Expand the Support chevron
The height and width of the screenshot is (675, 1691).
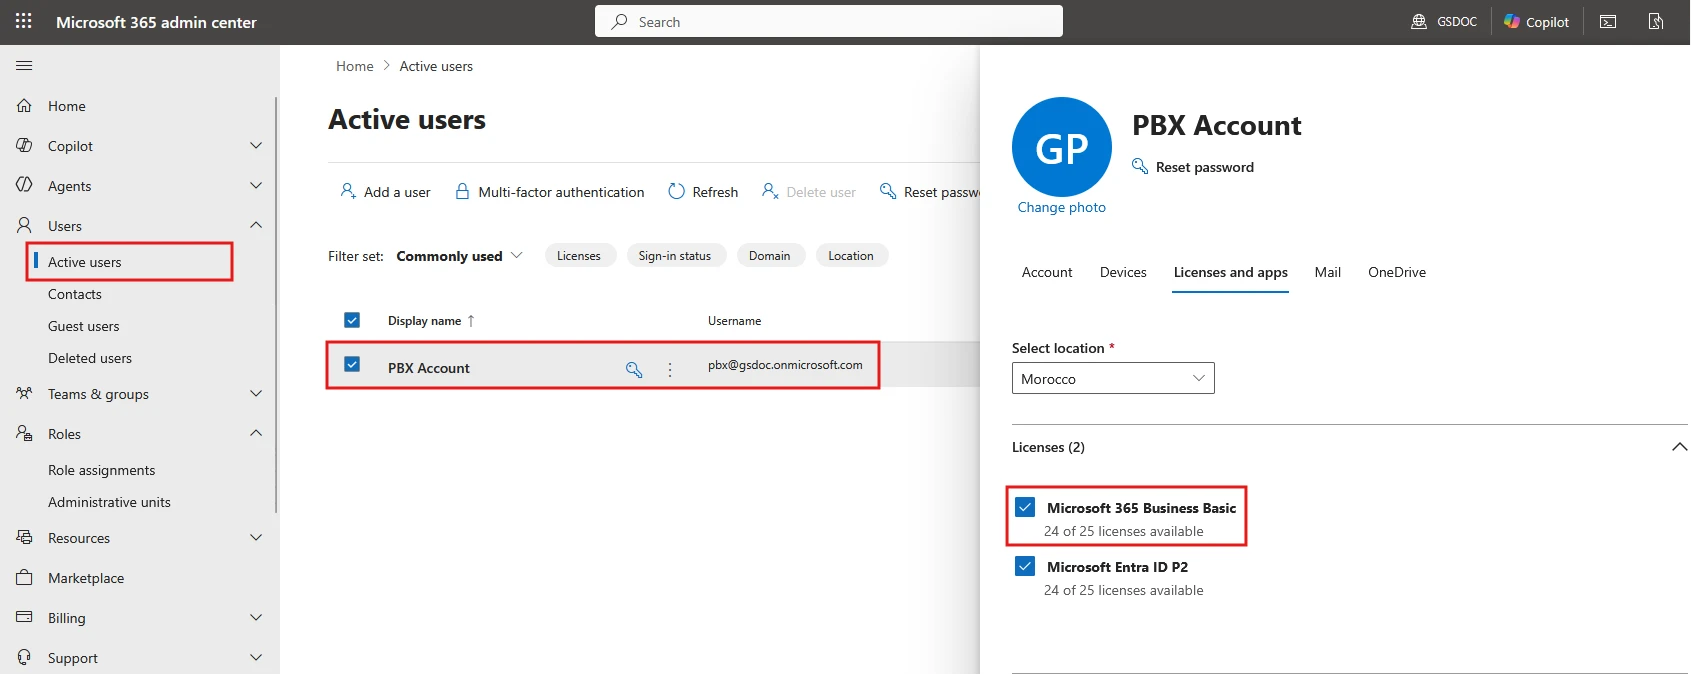[x=256, y=657]
